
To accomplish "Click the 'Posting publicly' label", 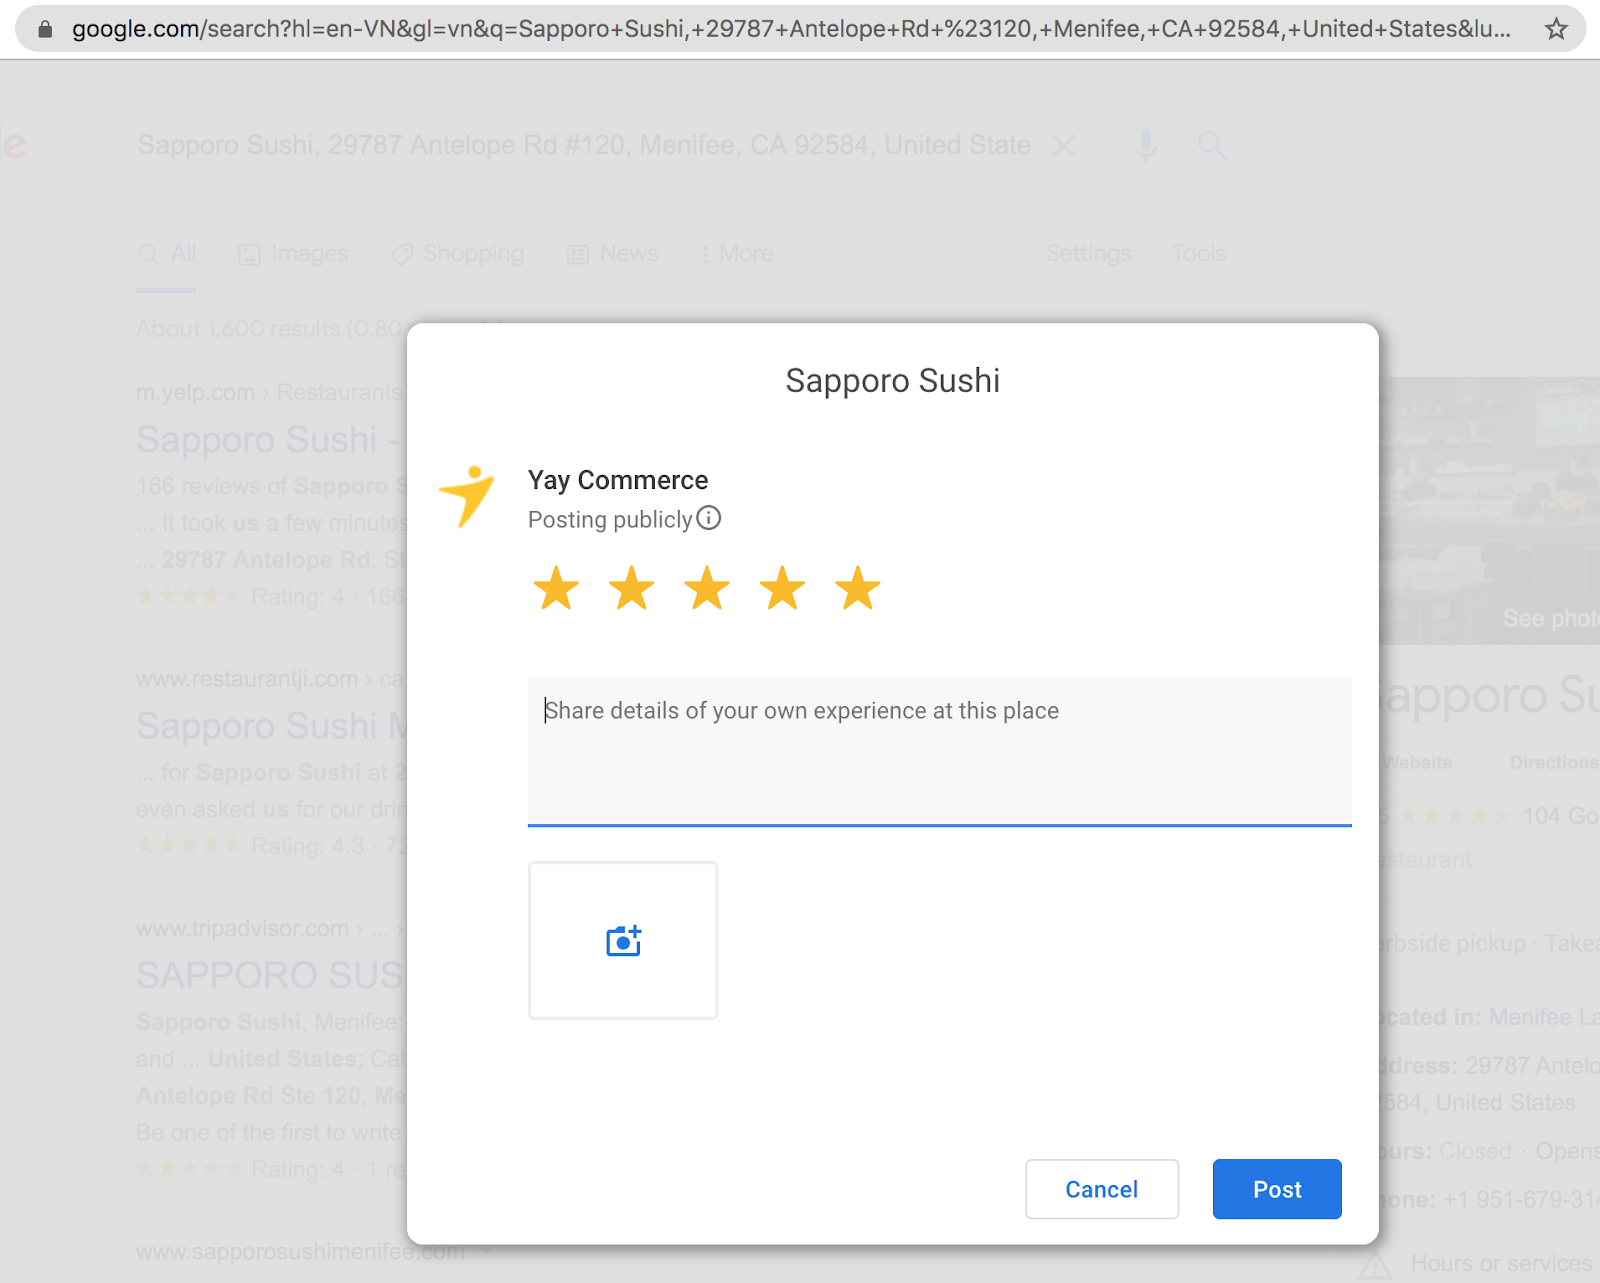I will click(x=610, y=519).
